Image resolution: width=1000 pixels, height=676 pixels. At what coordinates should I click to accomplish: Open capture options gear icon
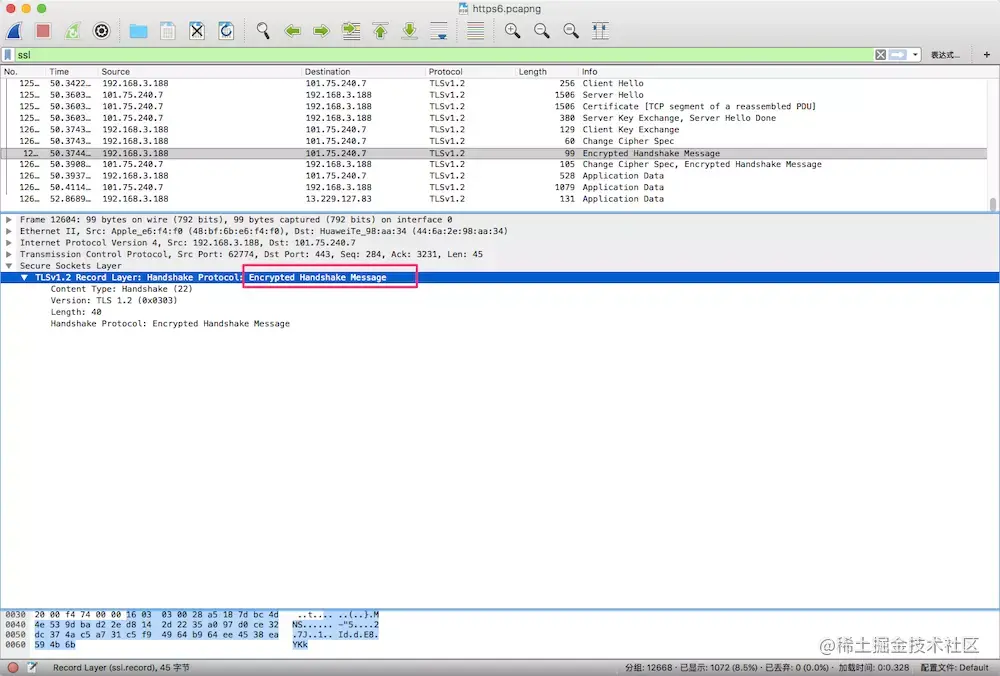[101, 31]
